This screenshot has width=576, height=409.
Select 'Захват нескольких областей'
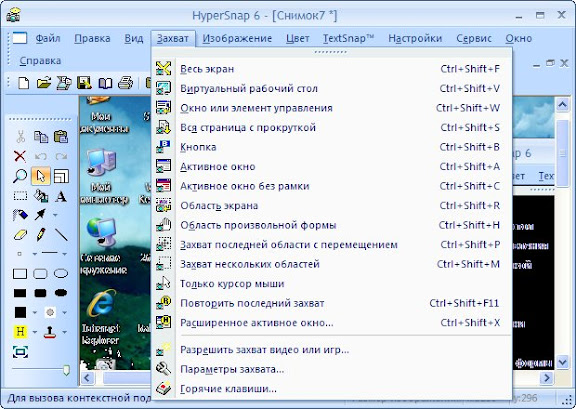coord(331,264)
